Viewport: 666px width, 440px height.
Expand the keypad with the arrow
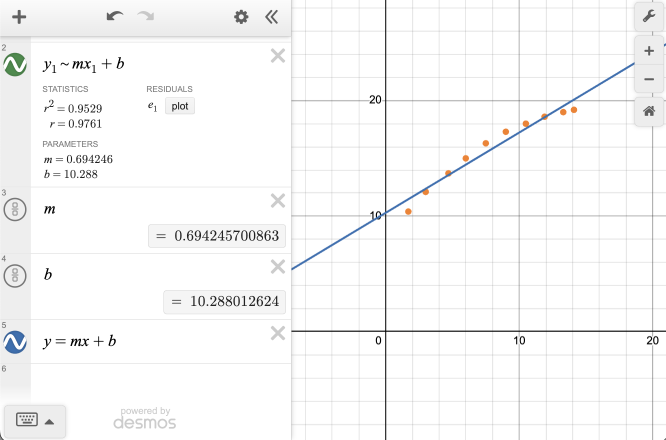pyautogui.click(x=49, y=421)
